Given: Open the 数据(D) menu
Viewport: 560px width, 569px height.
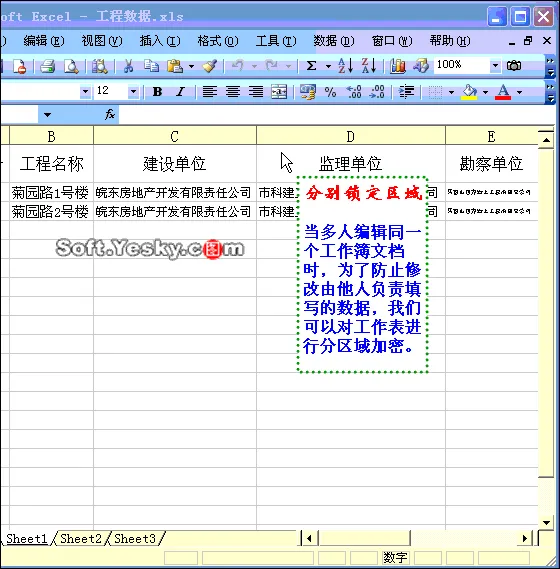Looking at the screenshot, I should [x=334, y=41].
